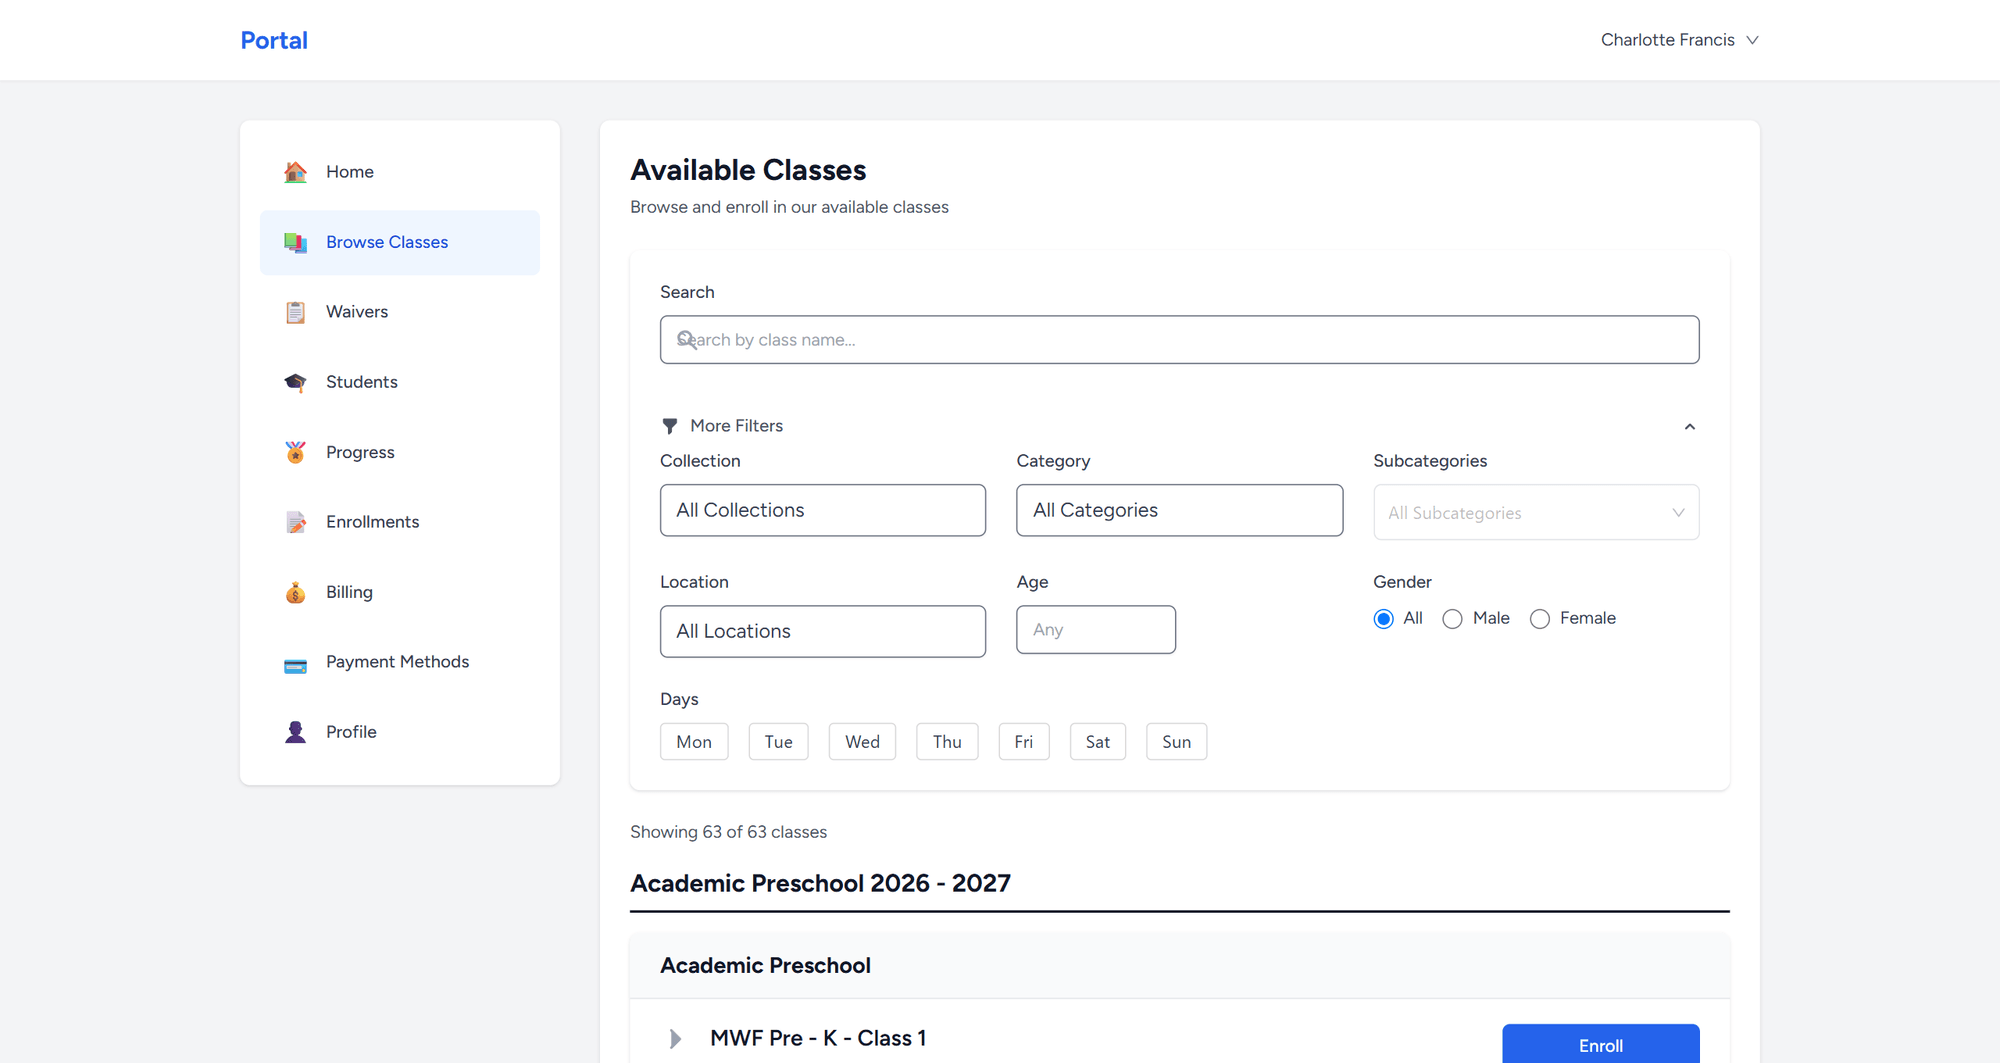Click the Profile silhouette icon
This screenshot has width=2000, height=1063.
(295, 732)
